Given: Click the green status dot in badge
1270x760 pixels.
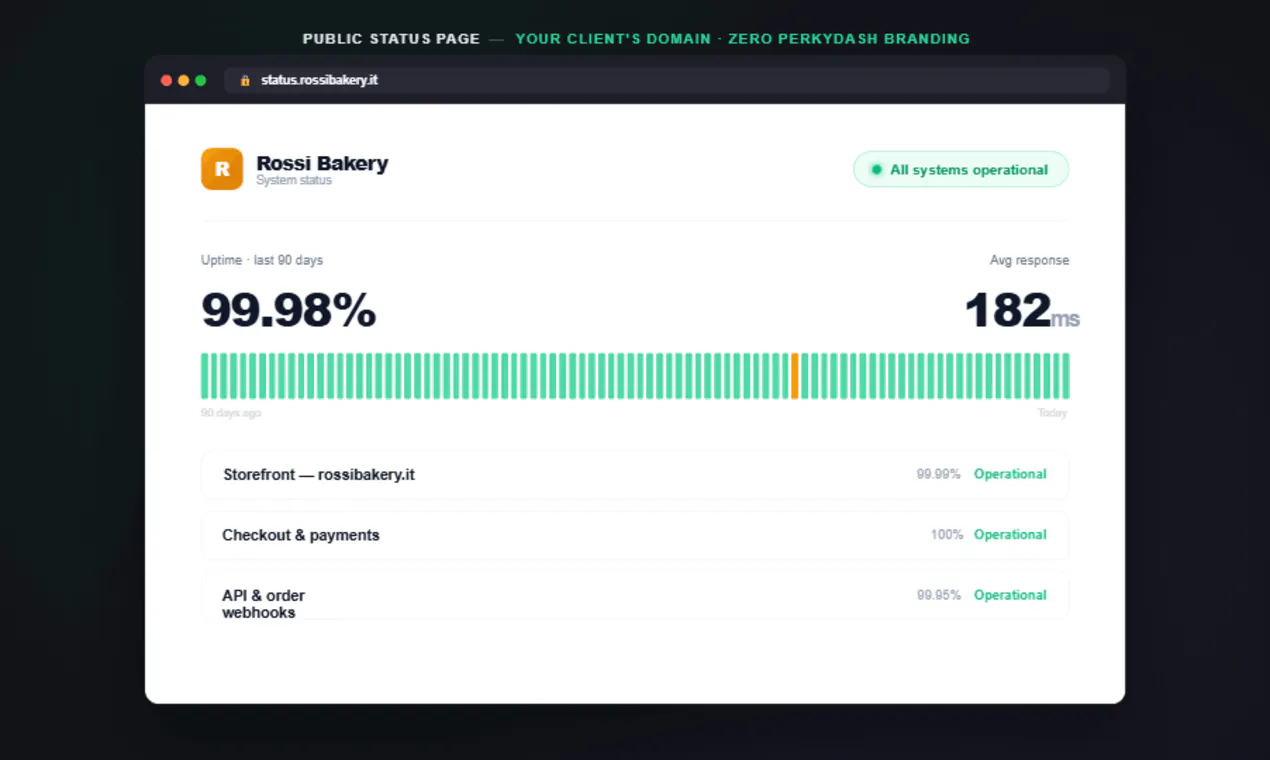Looking at the screenshot, I should (x=877, y=170).
